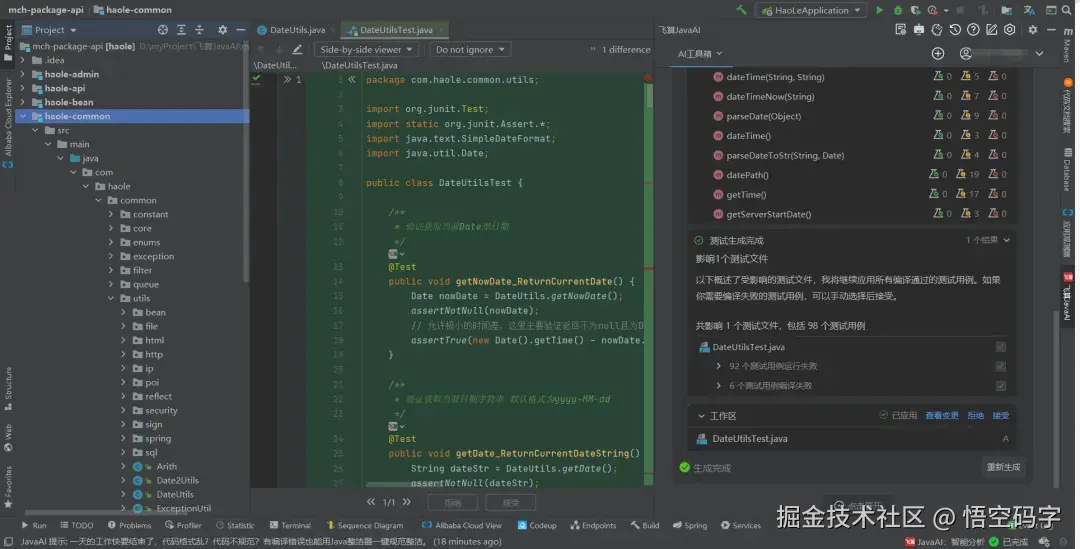
Task: Open Terminal tool window tab
Action: [x=290, y=526]
